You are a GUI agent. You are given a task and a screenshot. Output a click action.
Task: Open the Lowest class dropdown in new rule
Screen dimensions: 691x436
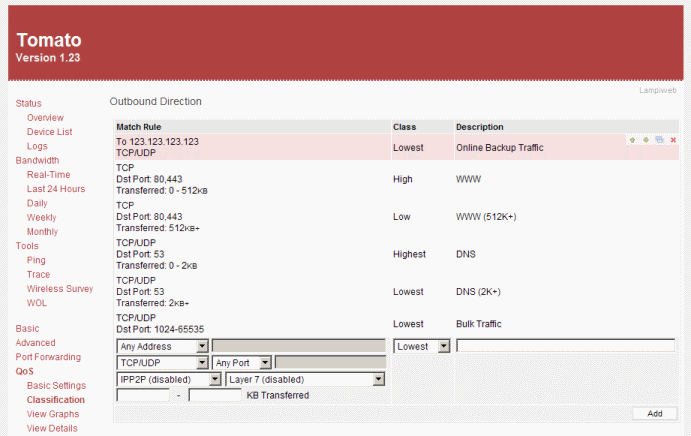[422, 347]
